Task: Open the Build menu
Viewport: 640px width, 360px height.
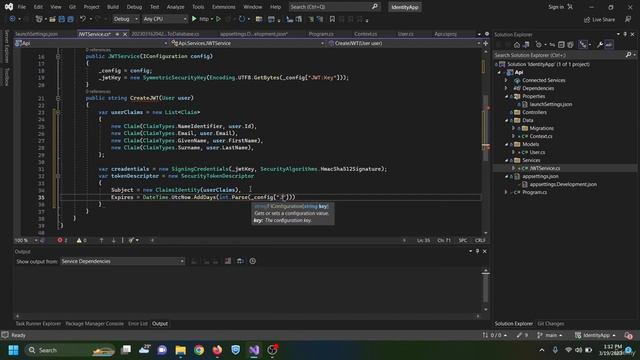Action: pos(113,7)
